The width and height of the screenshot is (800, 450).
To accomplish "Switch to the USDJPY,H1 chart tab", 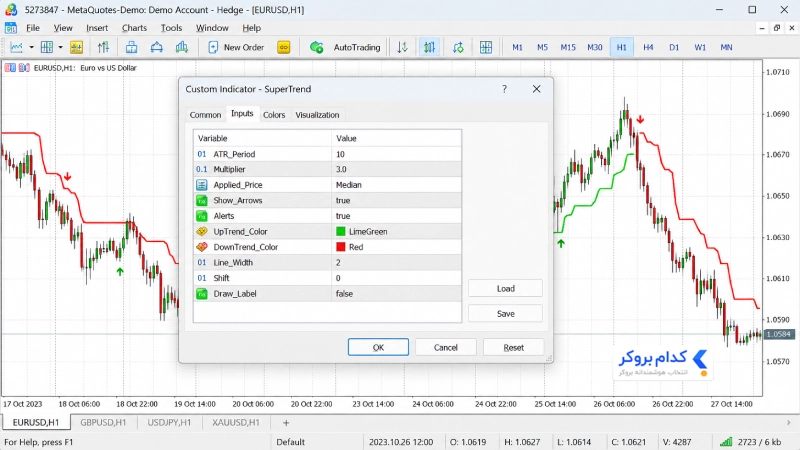I will point(169,422).
